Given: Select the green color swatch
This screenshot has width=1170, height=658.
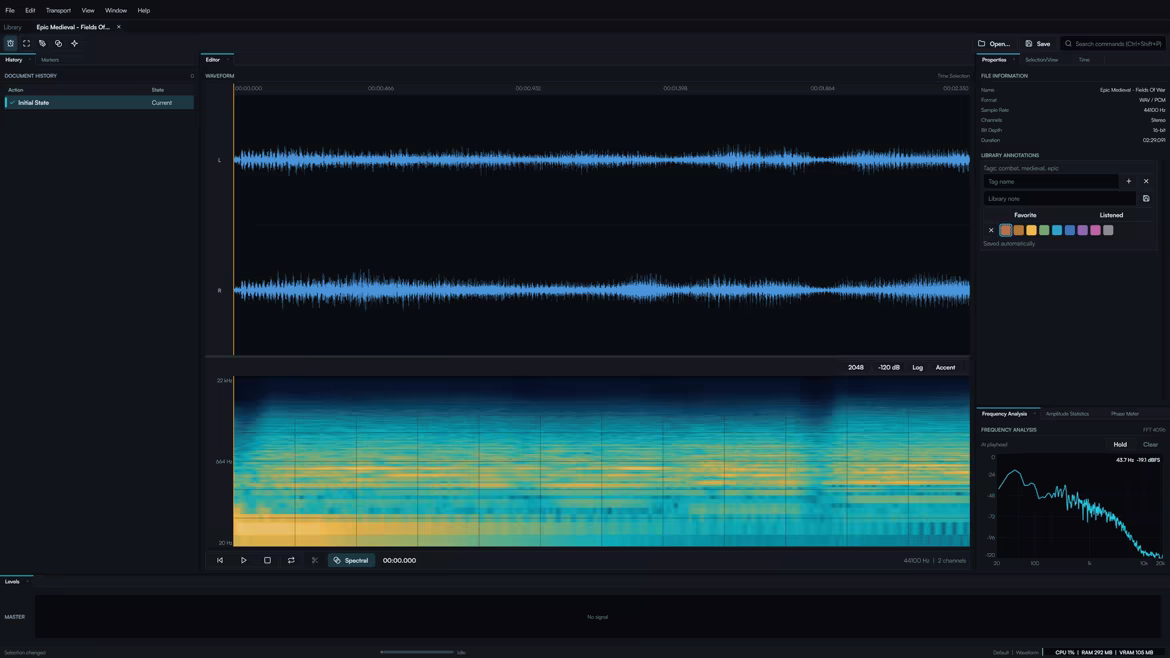Looking at the screenshot, I should click(x=1044, y=231).
